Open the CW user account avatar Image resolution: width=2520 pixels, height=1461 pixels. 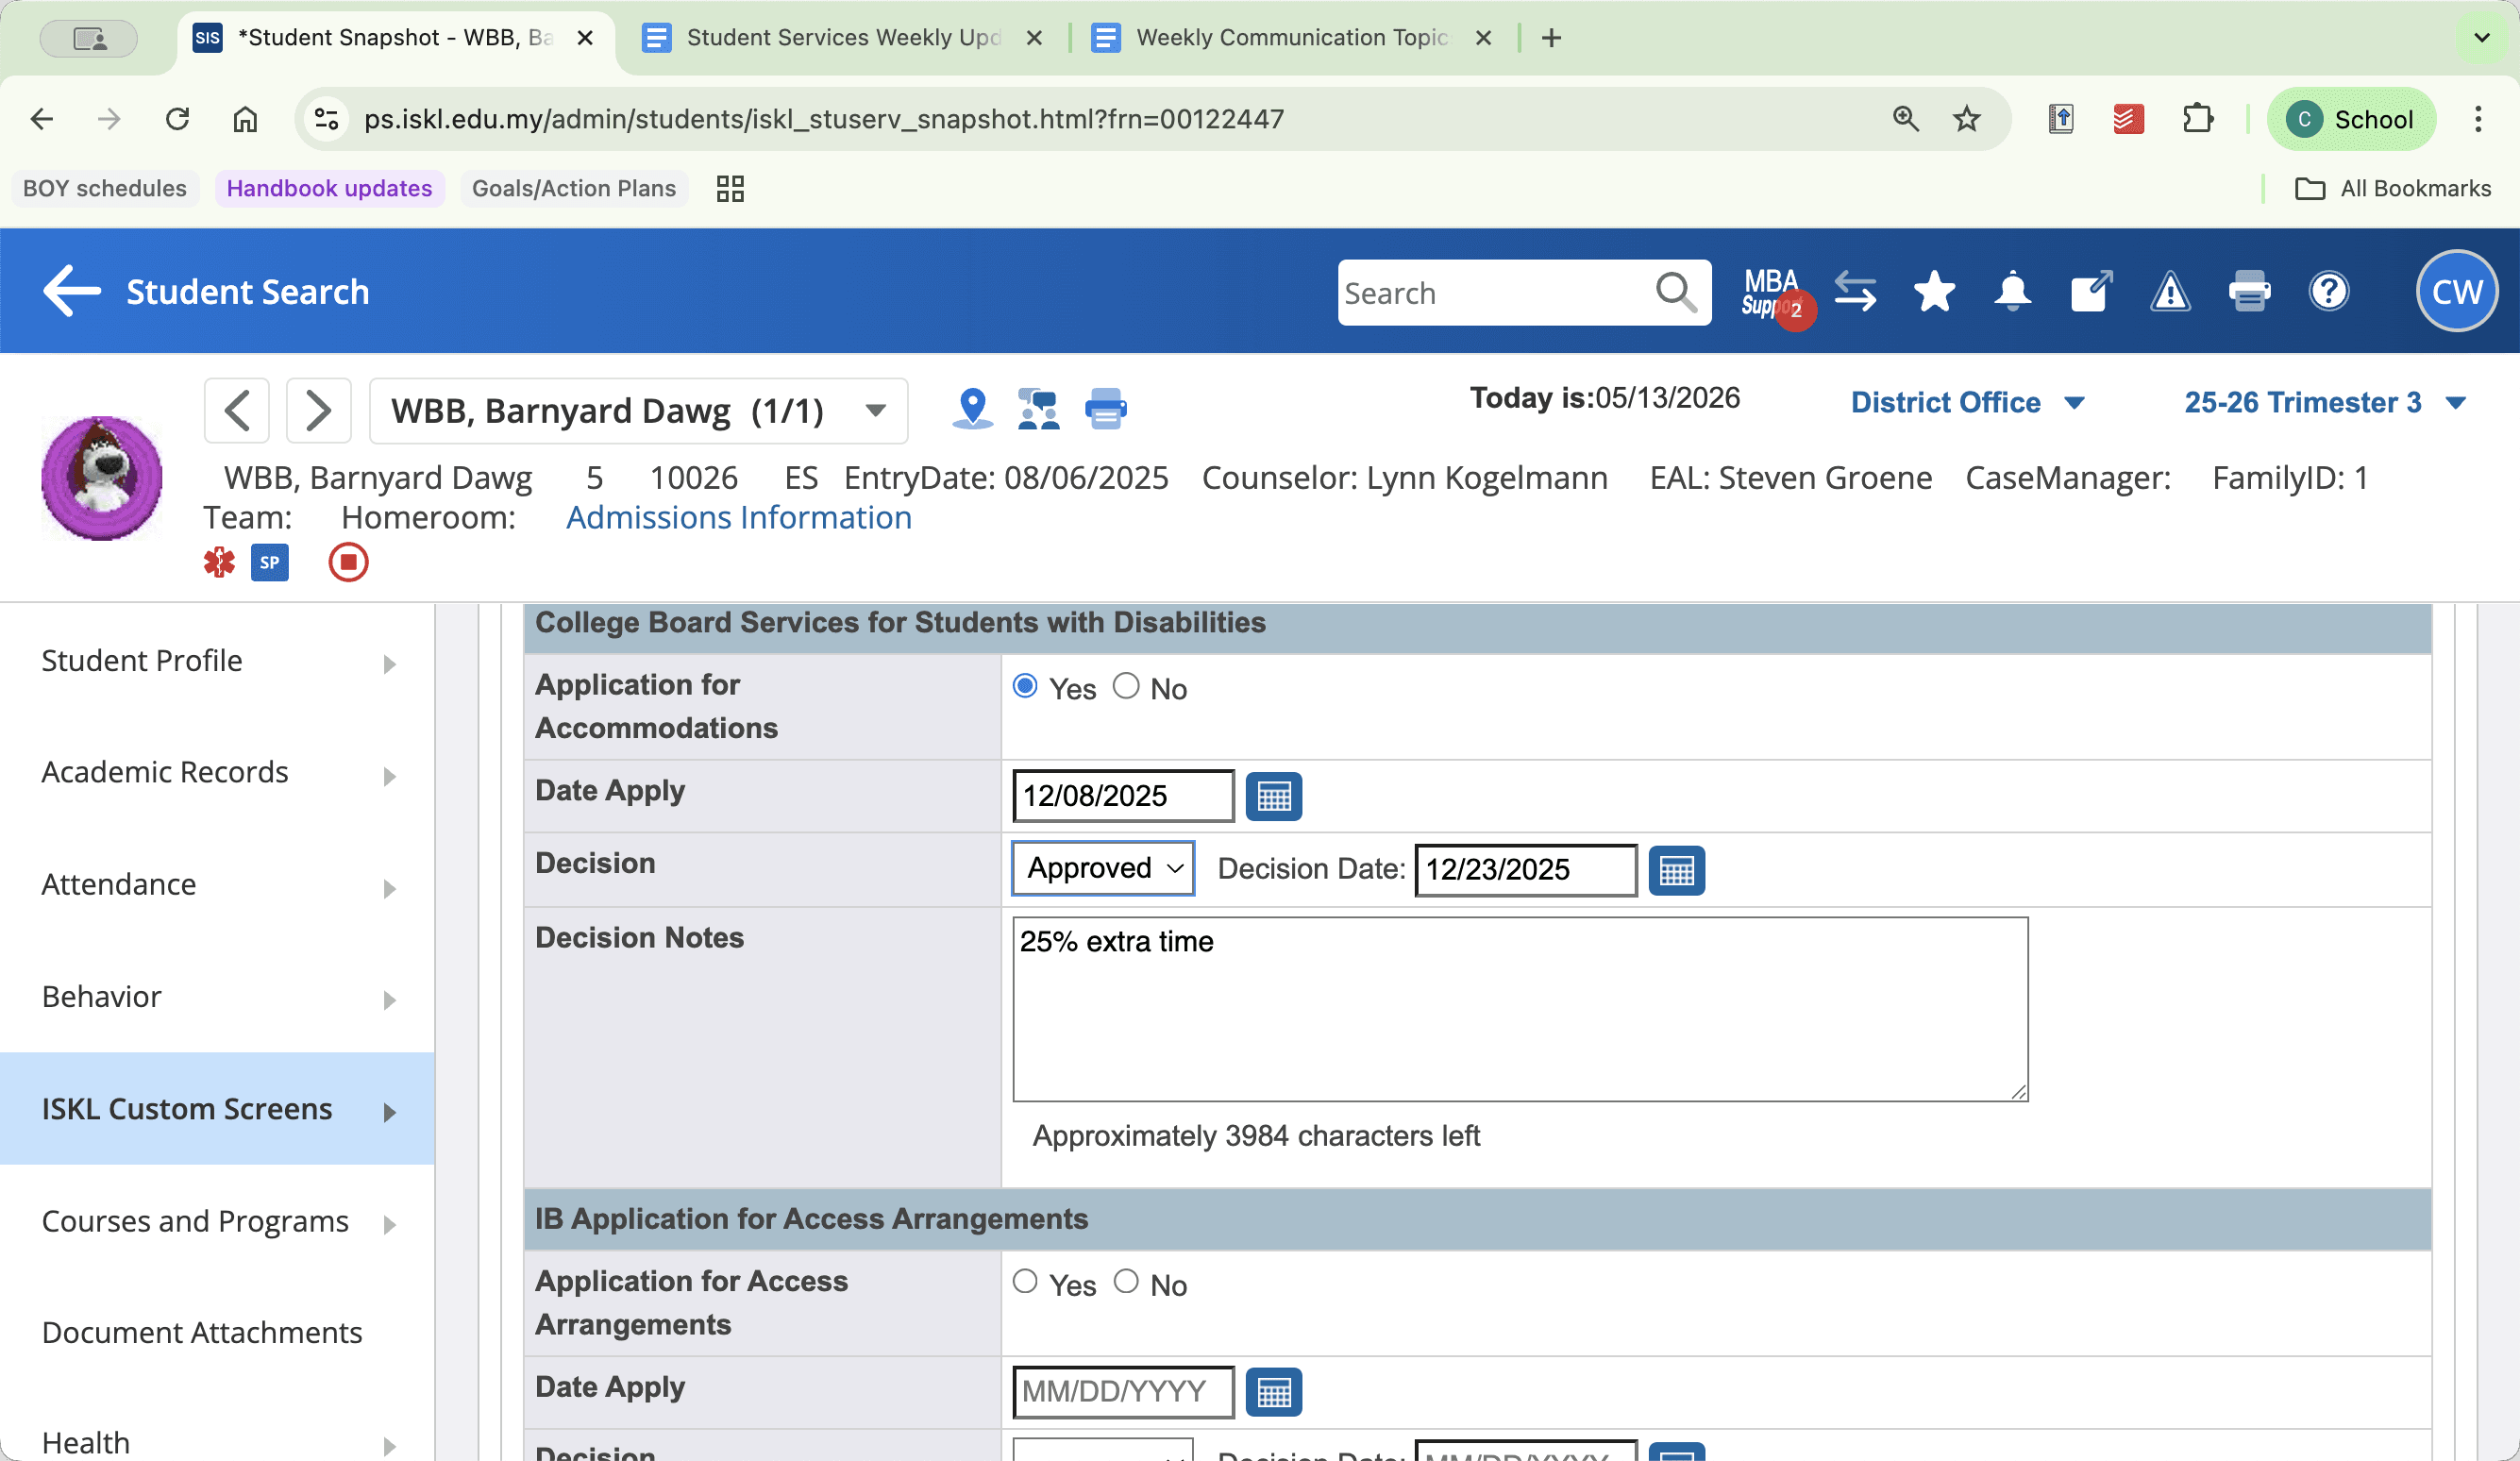pos(2456,291)
